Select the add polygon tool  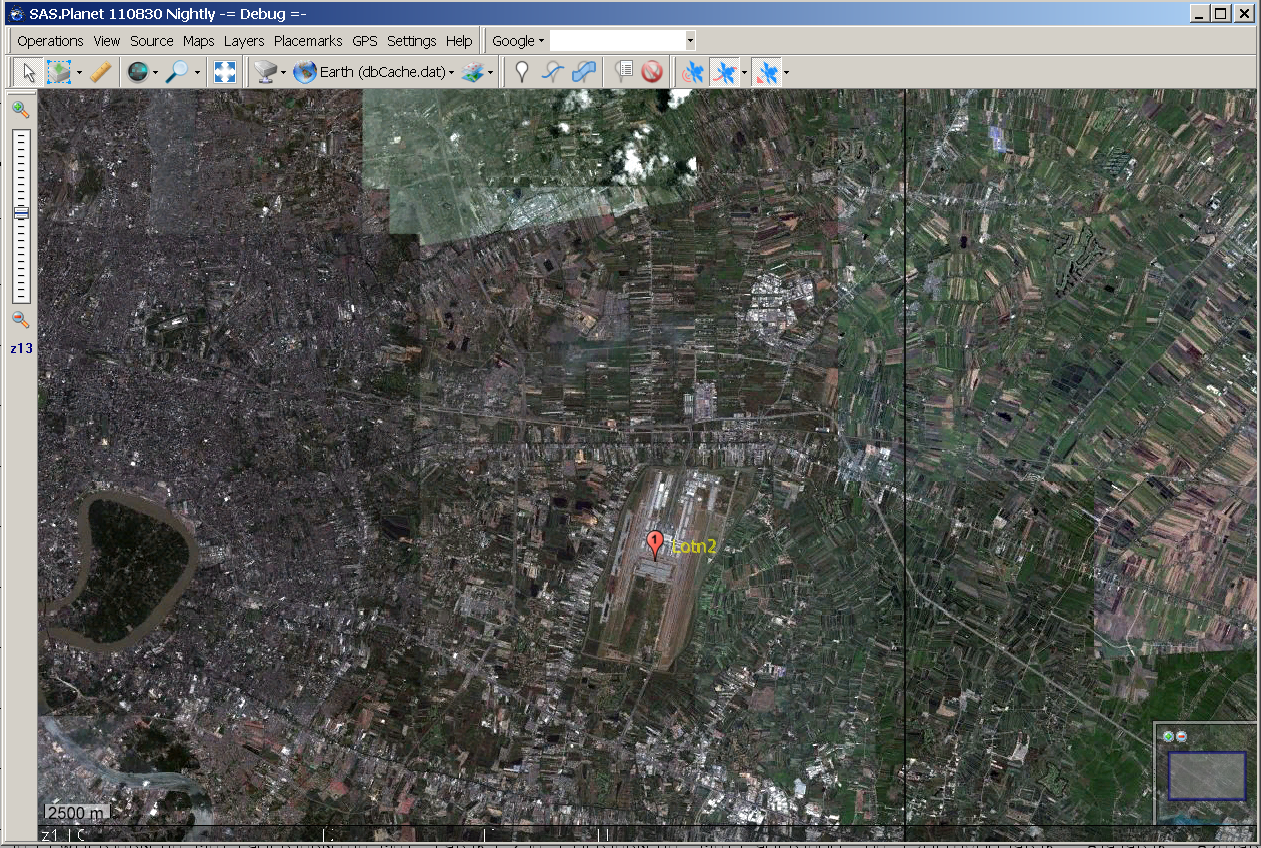(x=584, y=72)
